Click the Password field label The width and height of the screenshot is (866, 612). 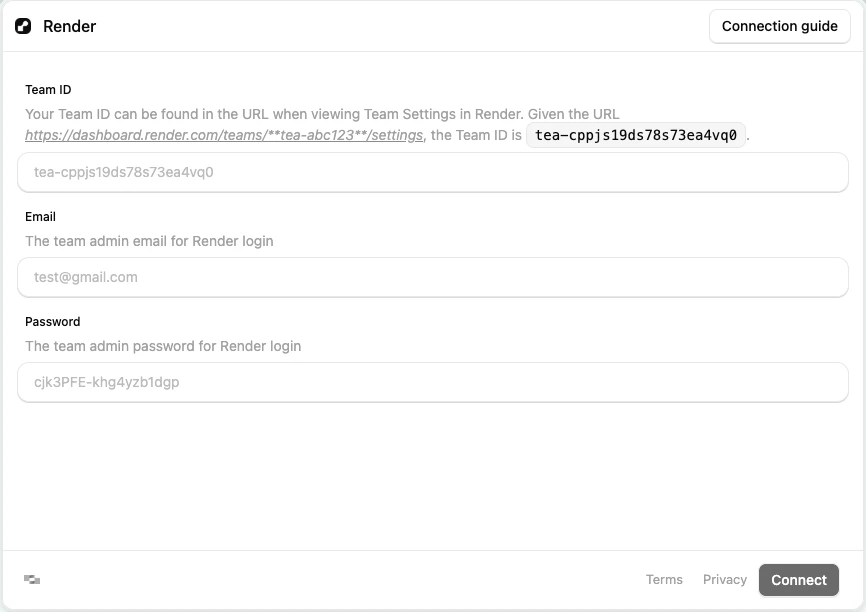click(x=52, y=321)
